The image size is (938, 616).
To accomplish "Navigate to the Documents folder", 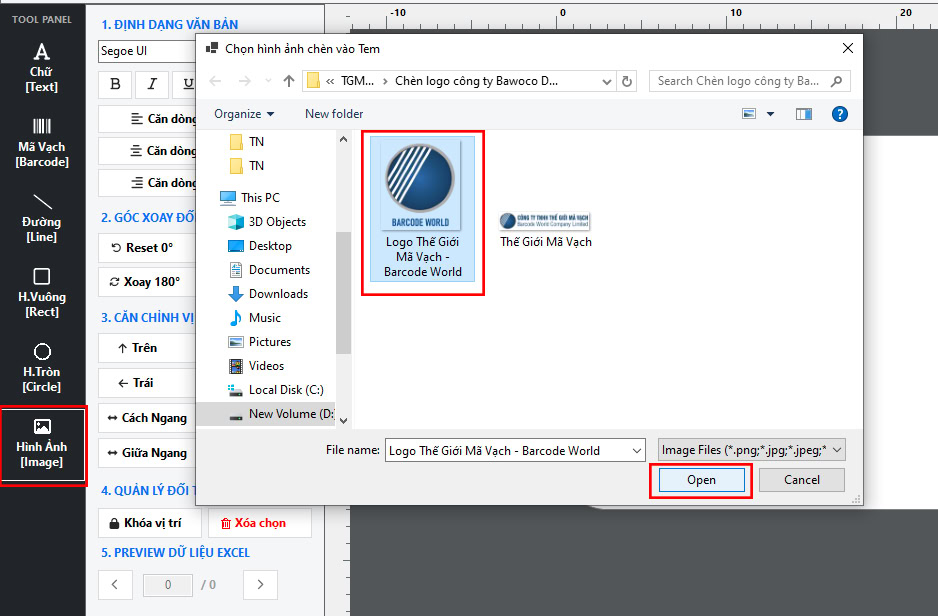I will [x=269, y=270].
